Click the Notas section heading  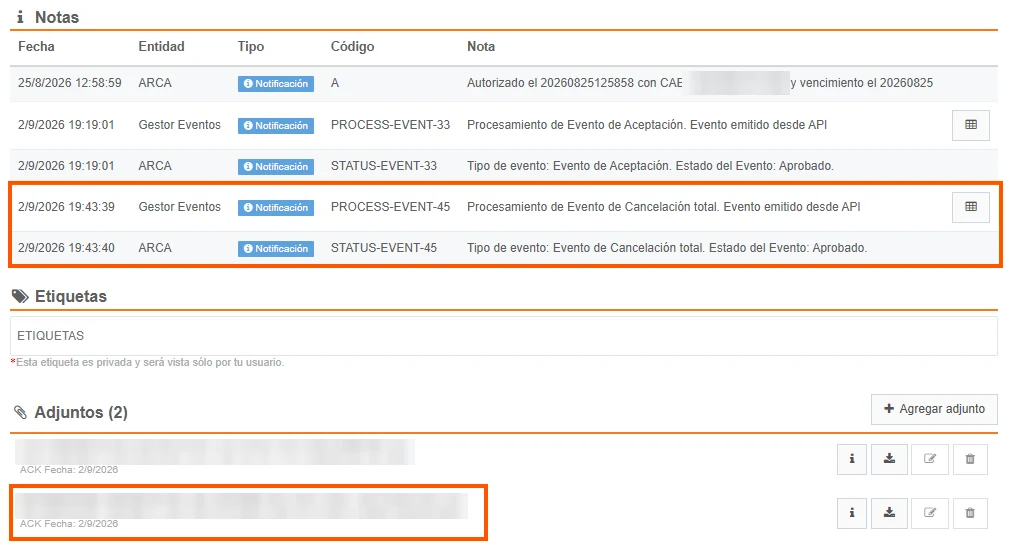click(x=57, y=17)
